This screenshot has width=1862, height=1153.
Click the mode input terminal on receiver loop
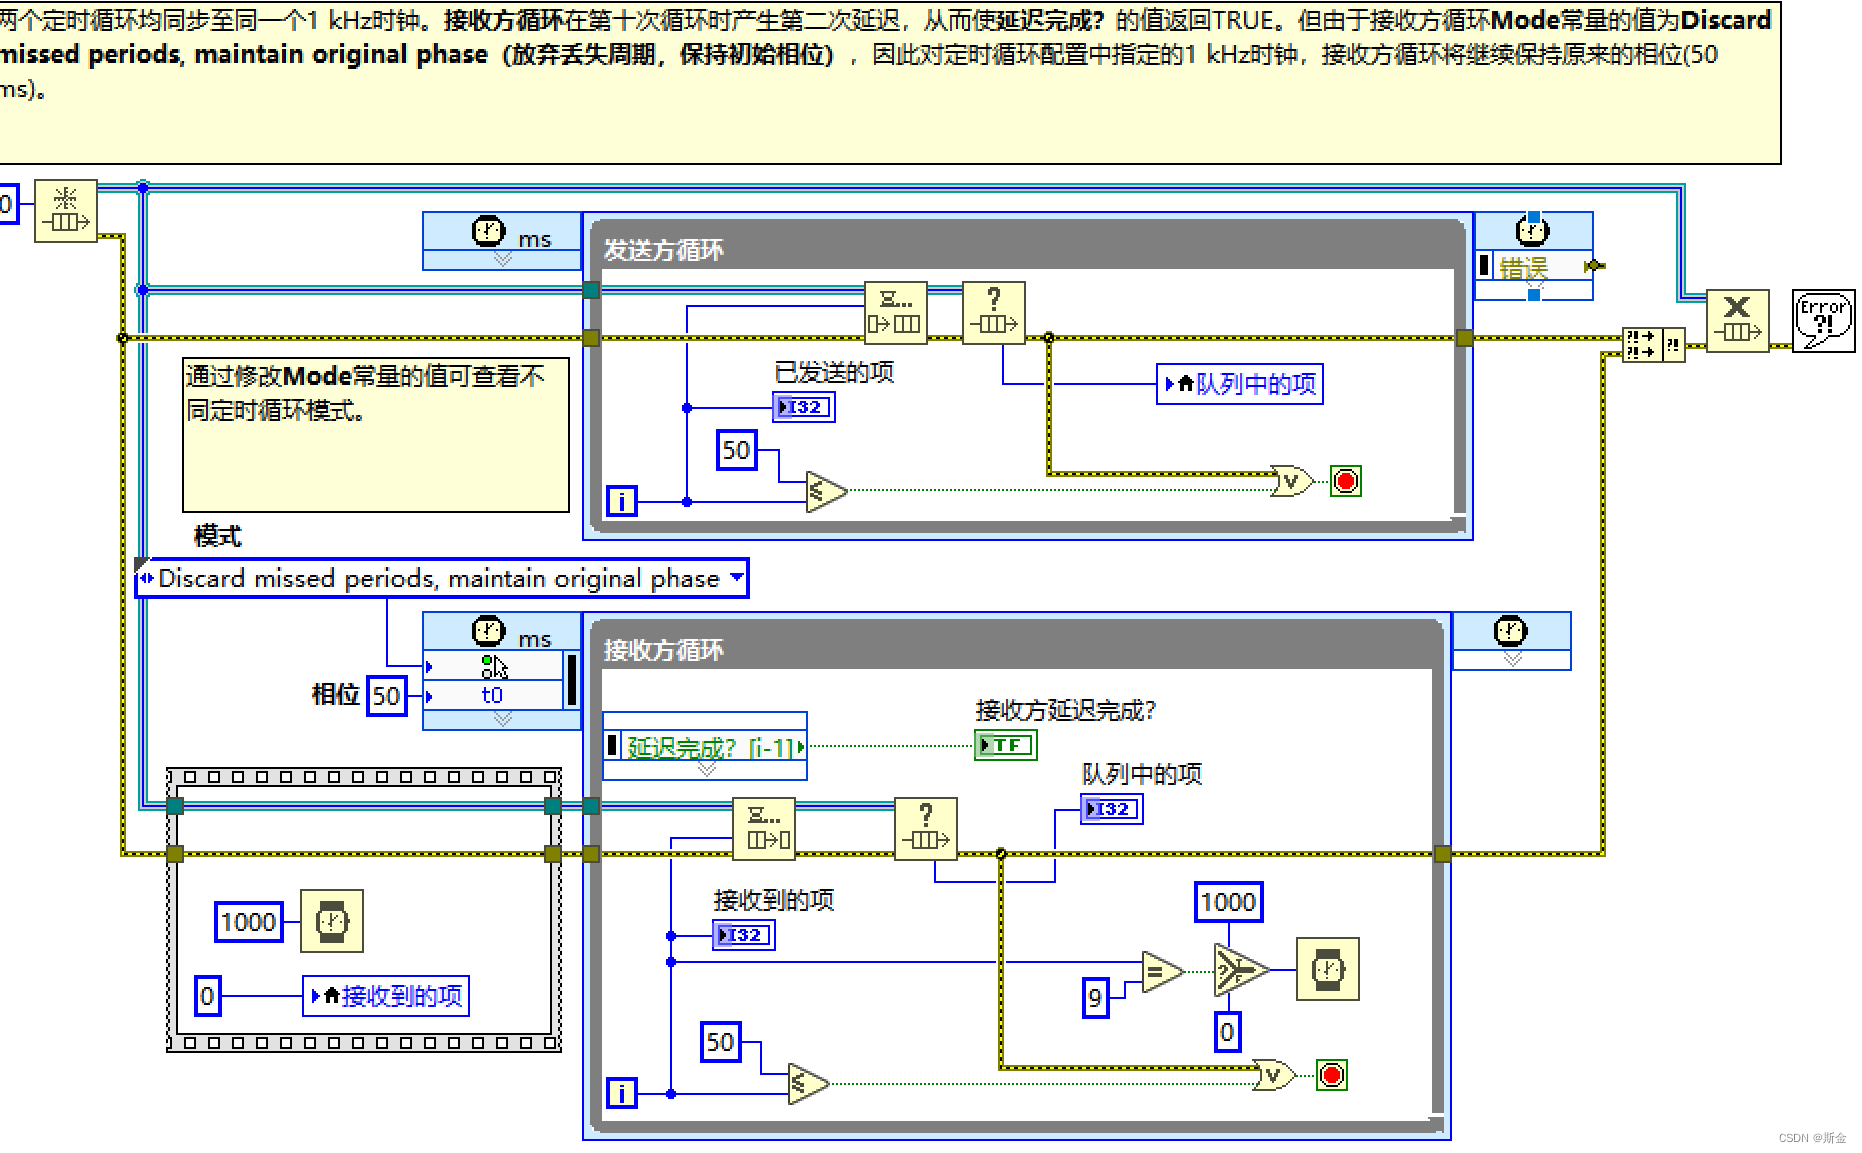[494, 667]
